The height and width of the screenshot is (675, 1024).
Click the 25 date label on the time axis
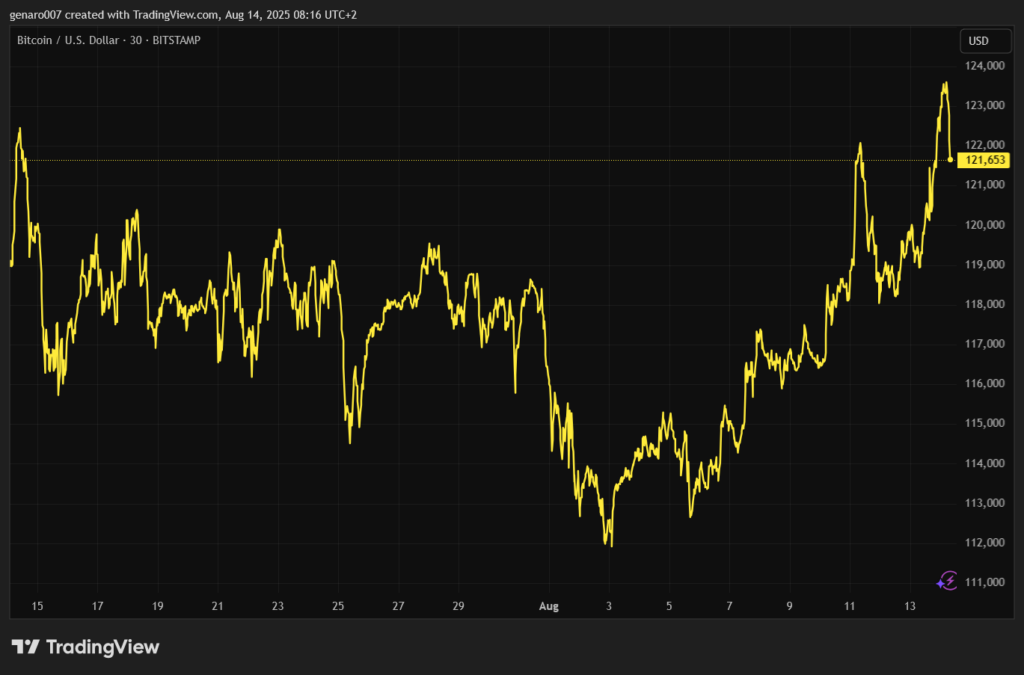pos(338,606)
